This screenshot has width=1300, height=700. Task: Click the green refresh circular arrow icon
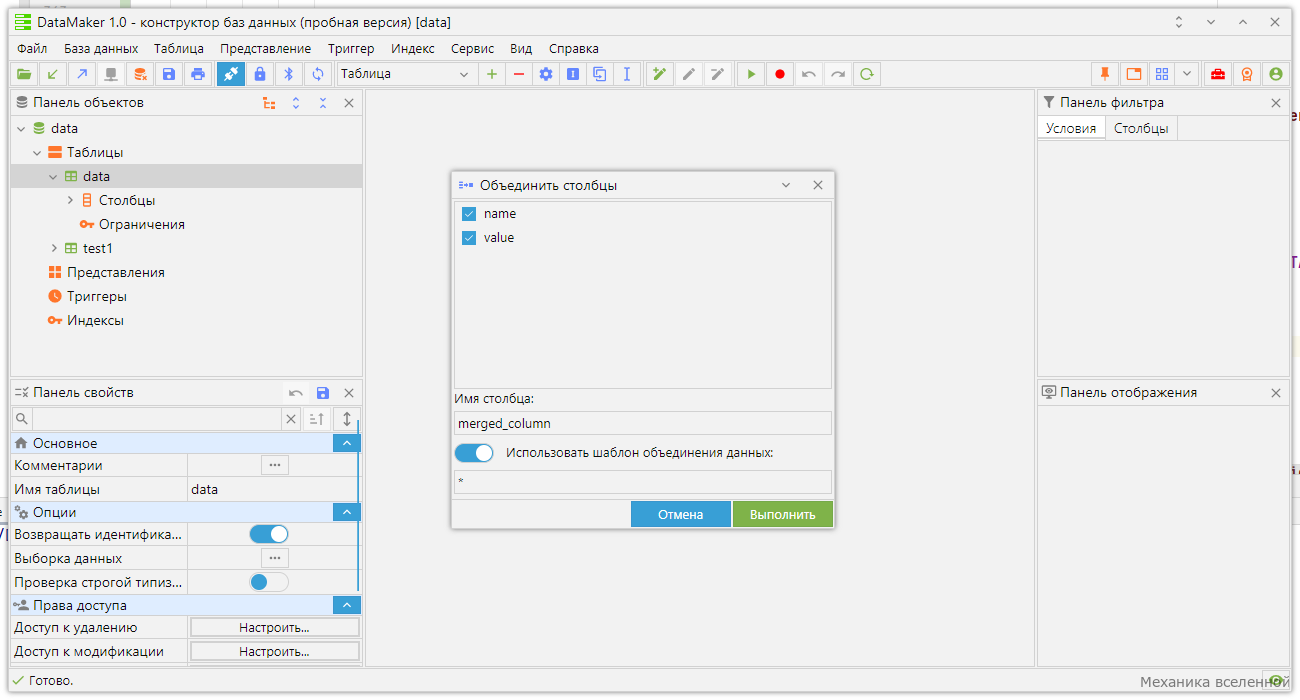pos(867,74)
